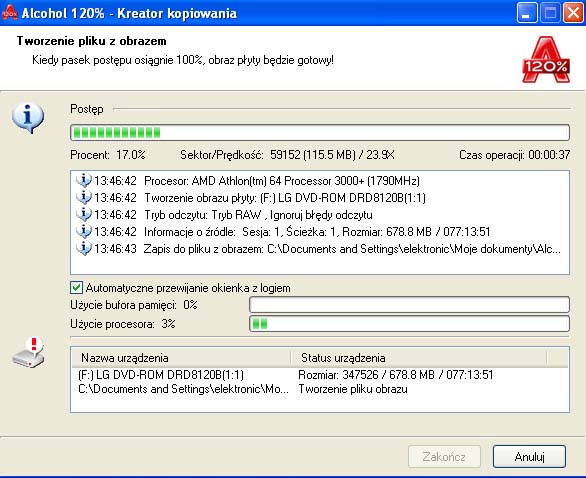Minimize the Kreator kopiowania window

(x=526, y=13)
